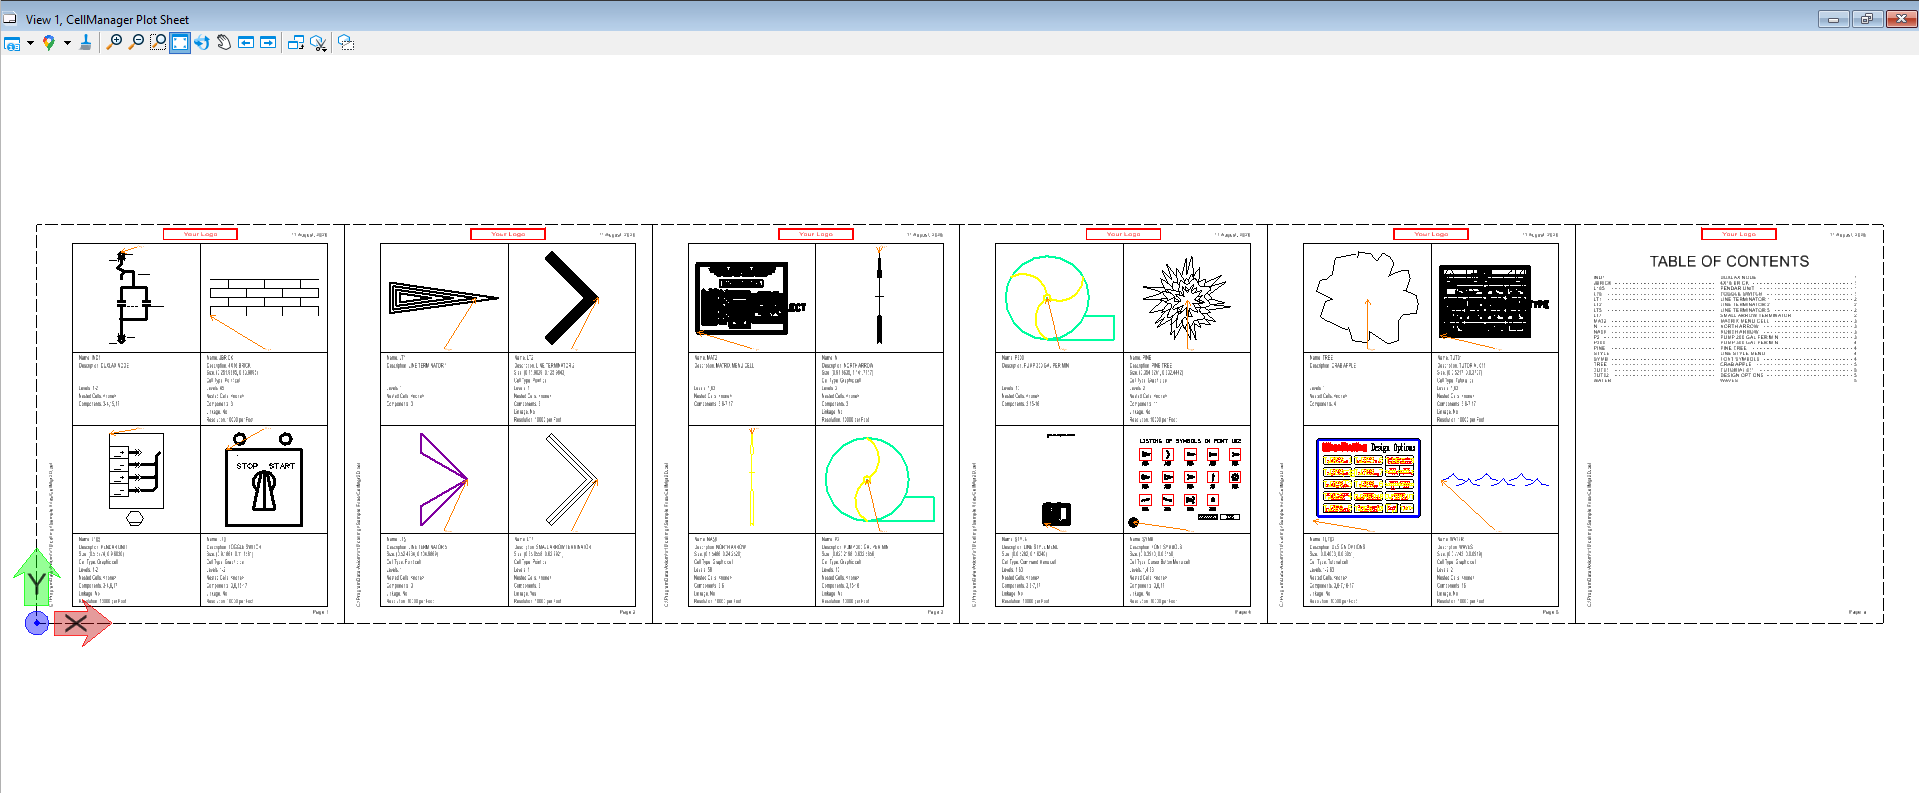Open the view window control menu icon
Screen dimensions: 1919x793
click(x=10, y=19)
